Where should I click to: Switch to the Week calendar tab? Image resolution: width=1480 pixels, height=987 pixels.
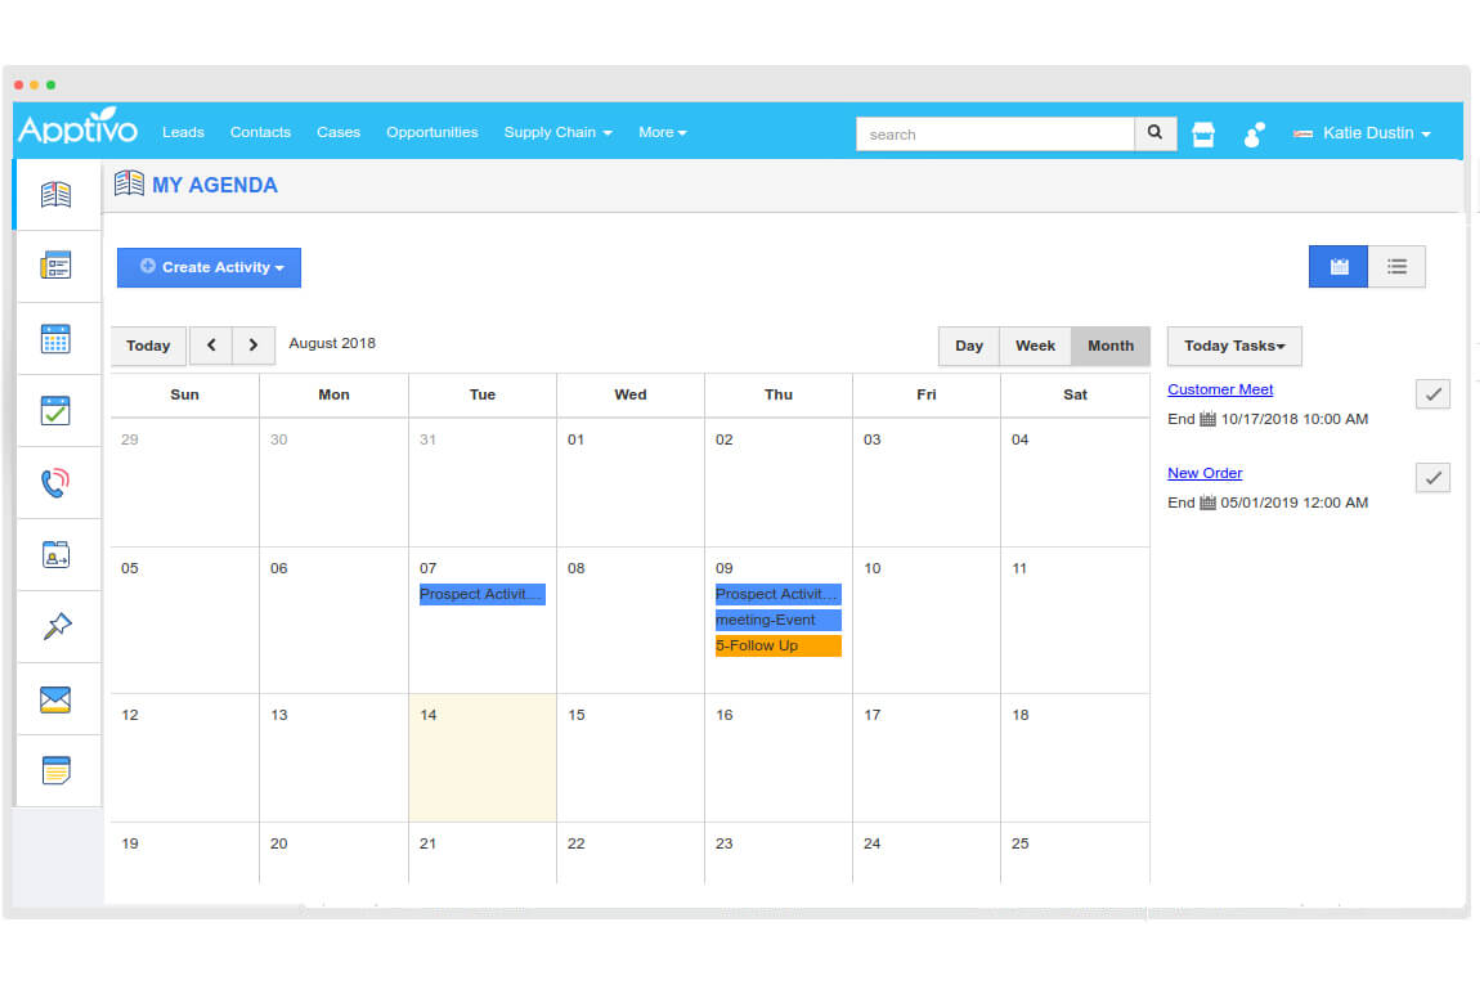[1035, 345]
